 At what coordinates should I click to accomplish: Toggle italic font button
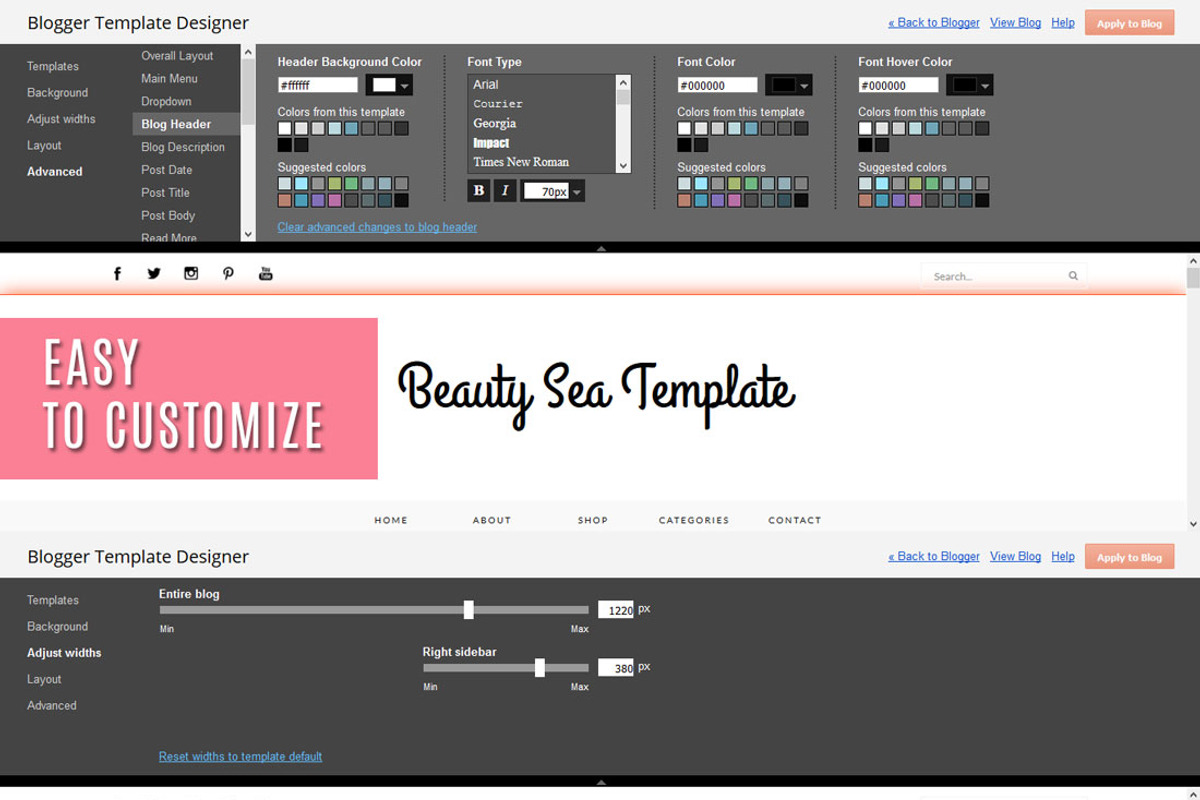[x=505, y=190]
